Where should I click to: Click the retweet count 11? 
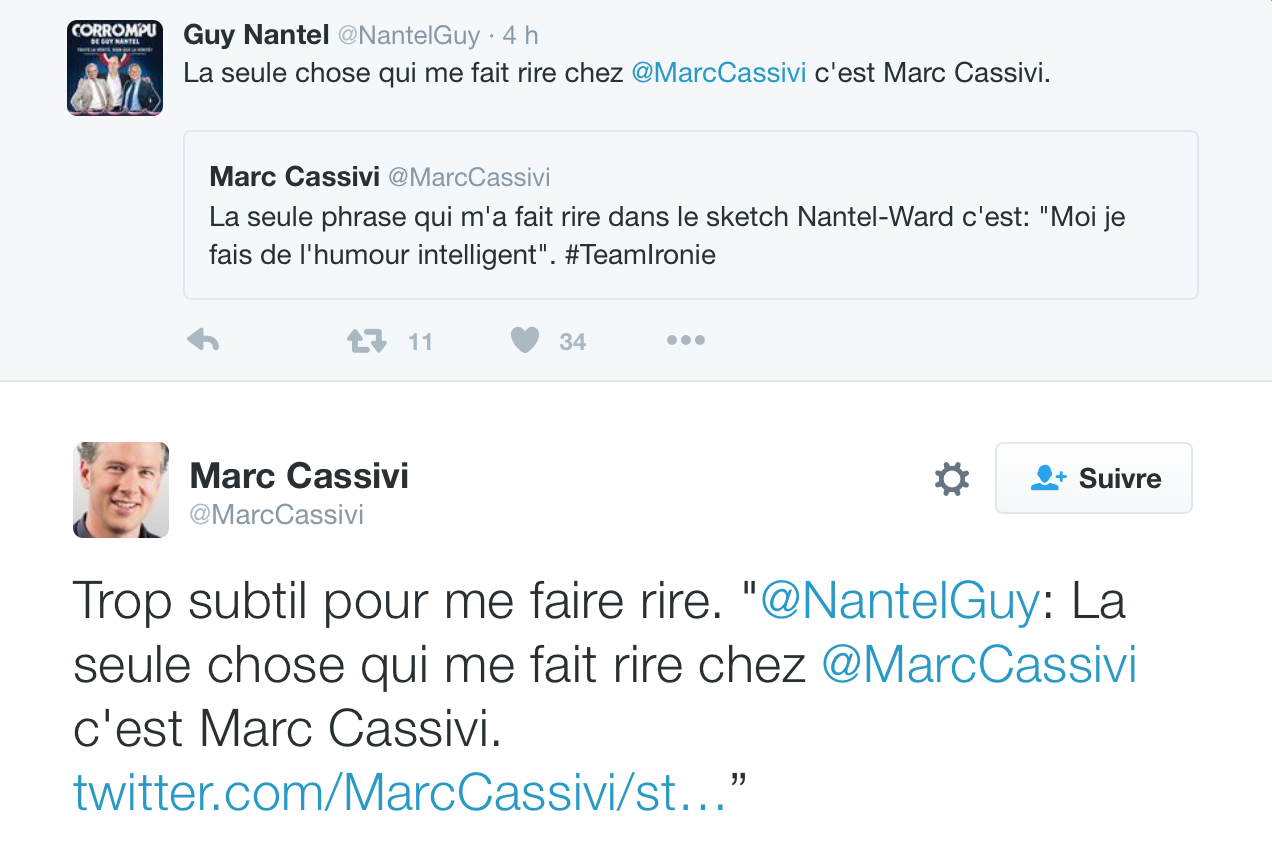tap(420, 342)
